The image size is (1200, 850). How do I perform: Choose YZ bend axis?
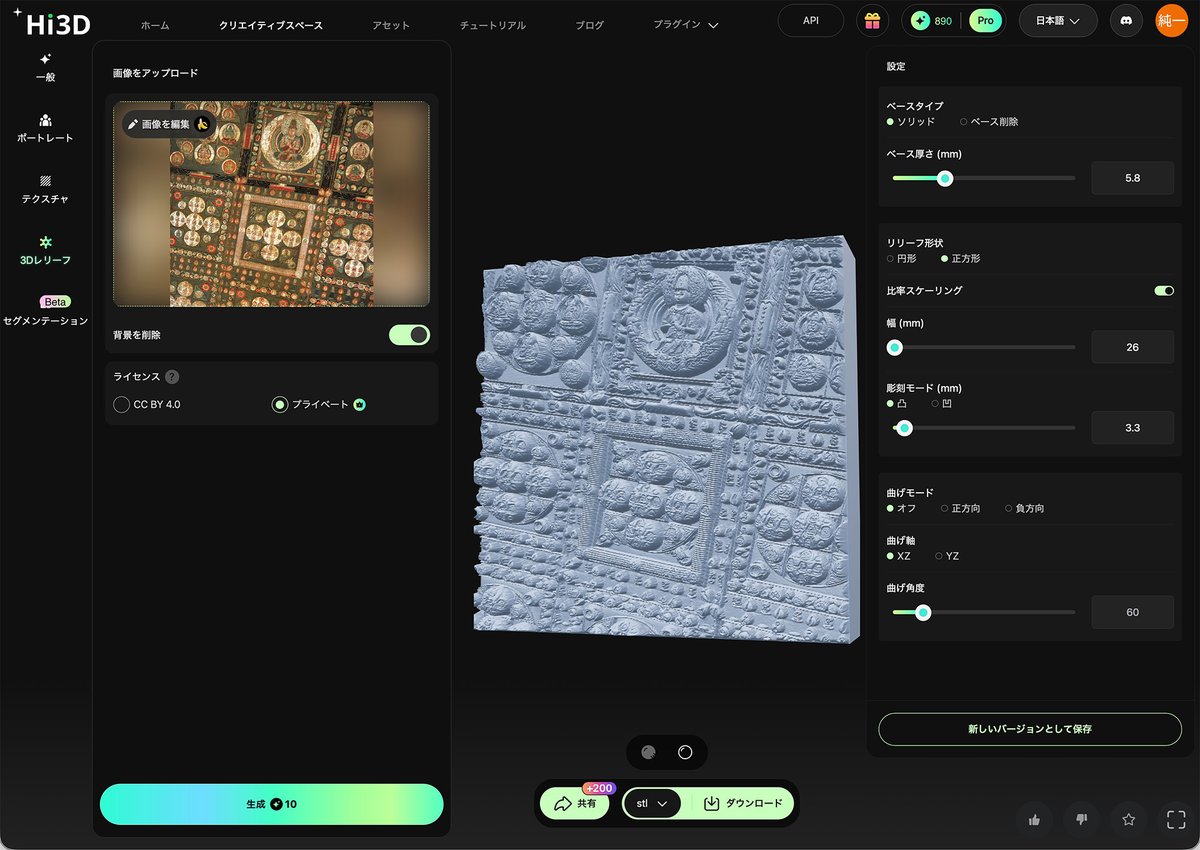tap(947, 556)
